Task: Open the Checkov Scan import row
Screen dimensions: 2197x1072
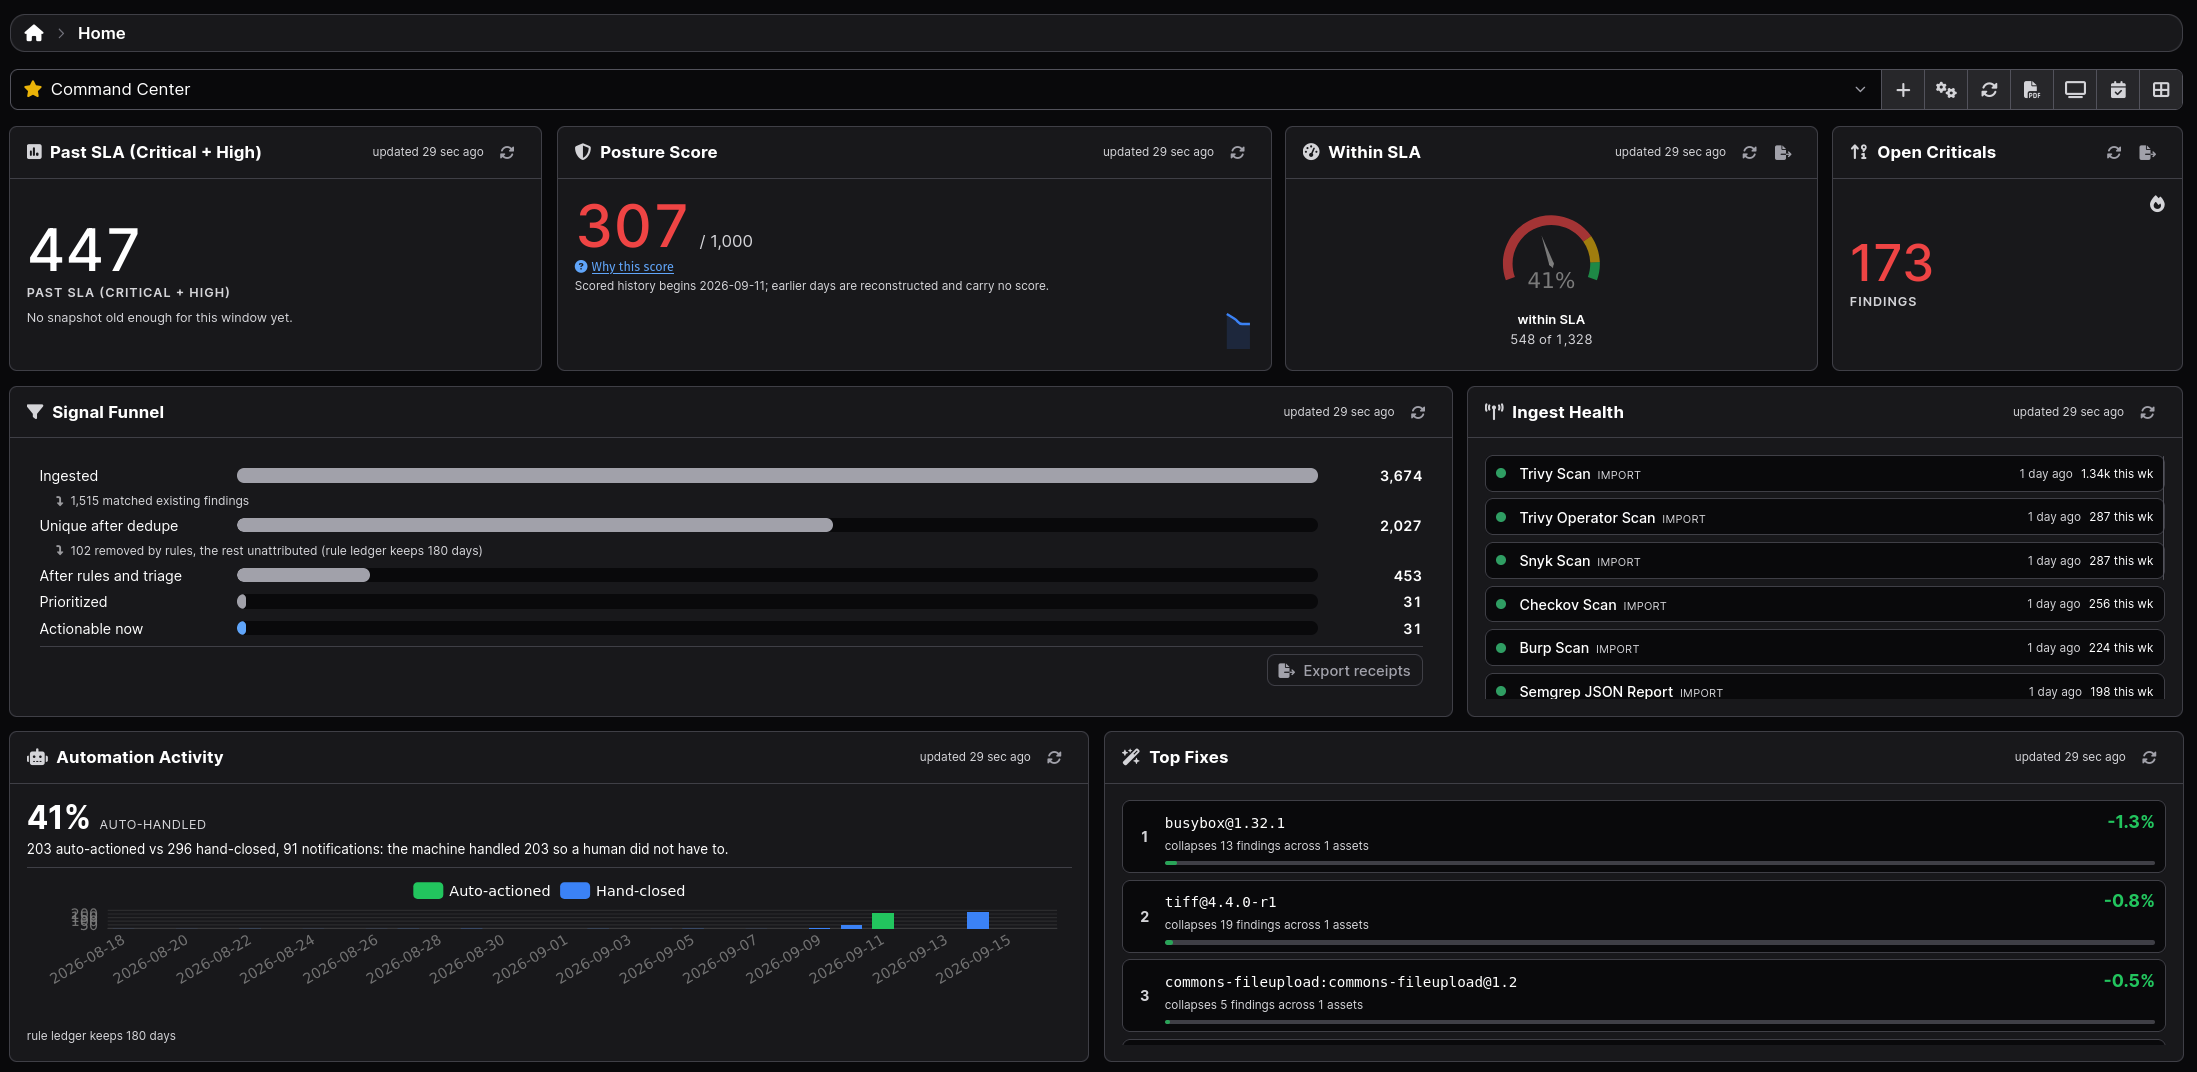Action: tap(1824, 604)
